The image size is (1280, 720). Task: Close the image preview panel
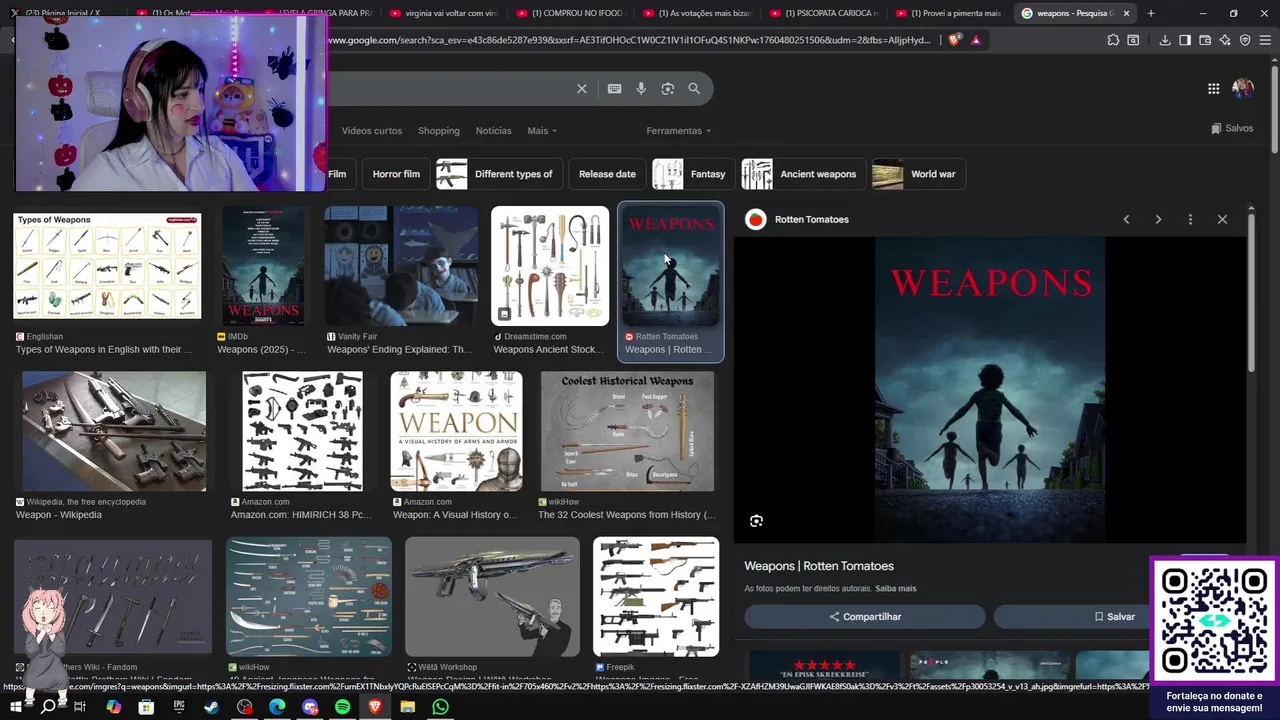(1222, 219)
